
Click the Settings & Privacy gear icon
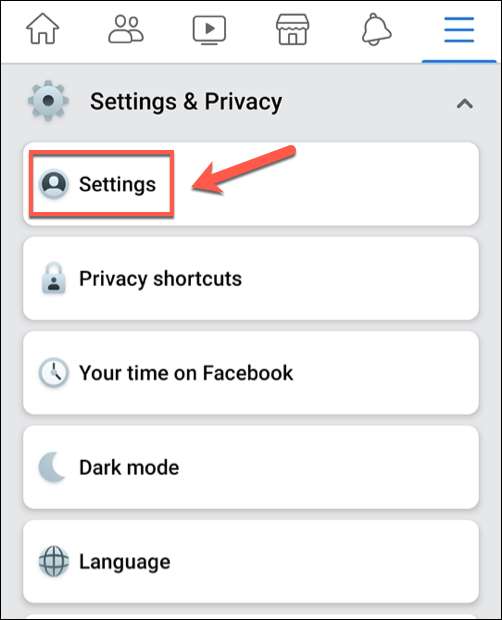coord(48,101)
